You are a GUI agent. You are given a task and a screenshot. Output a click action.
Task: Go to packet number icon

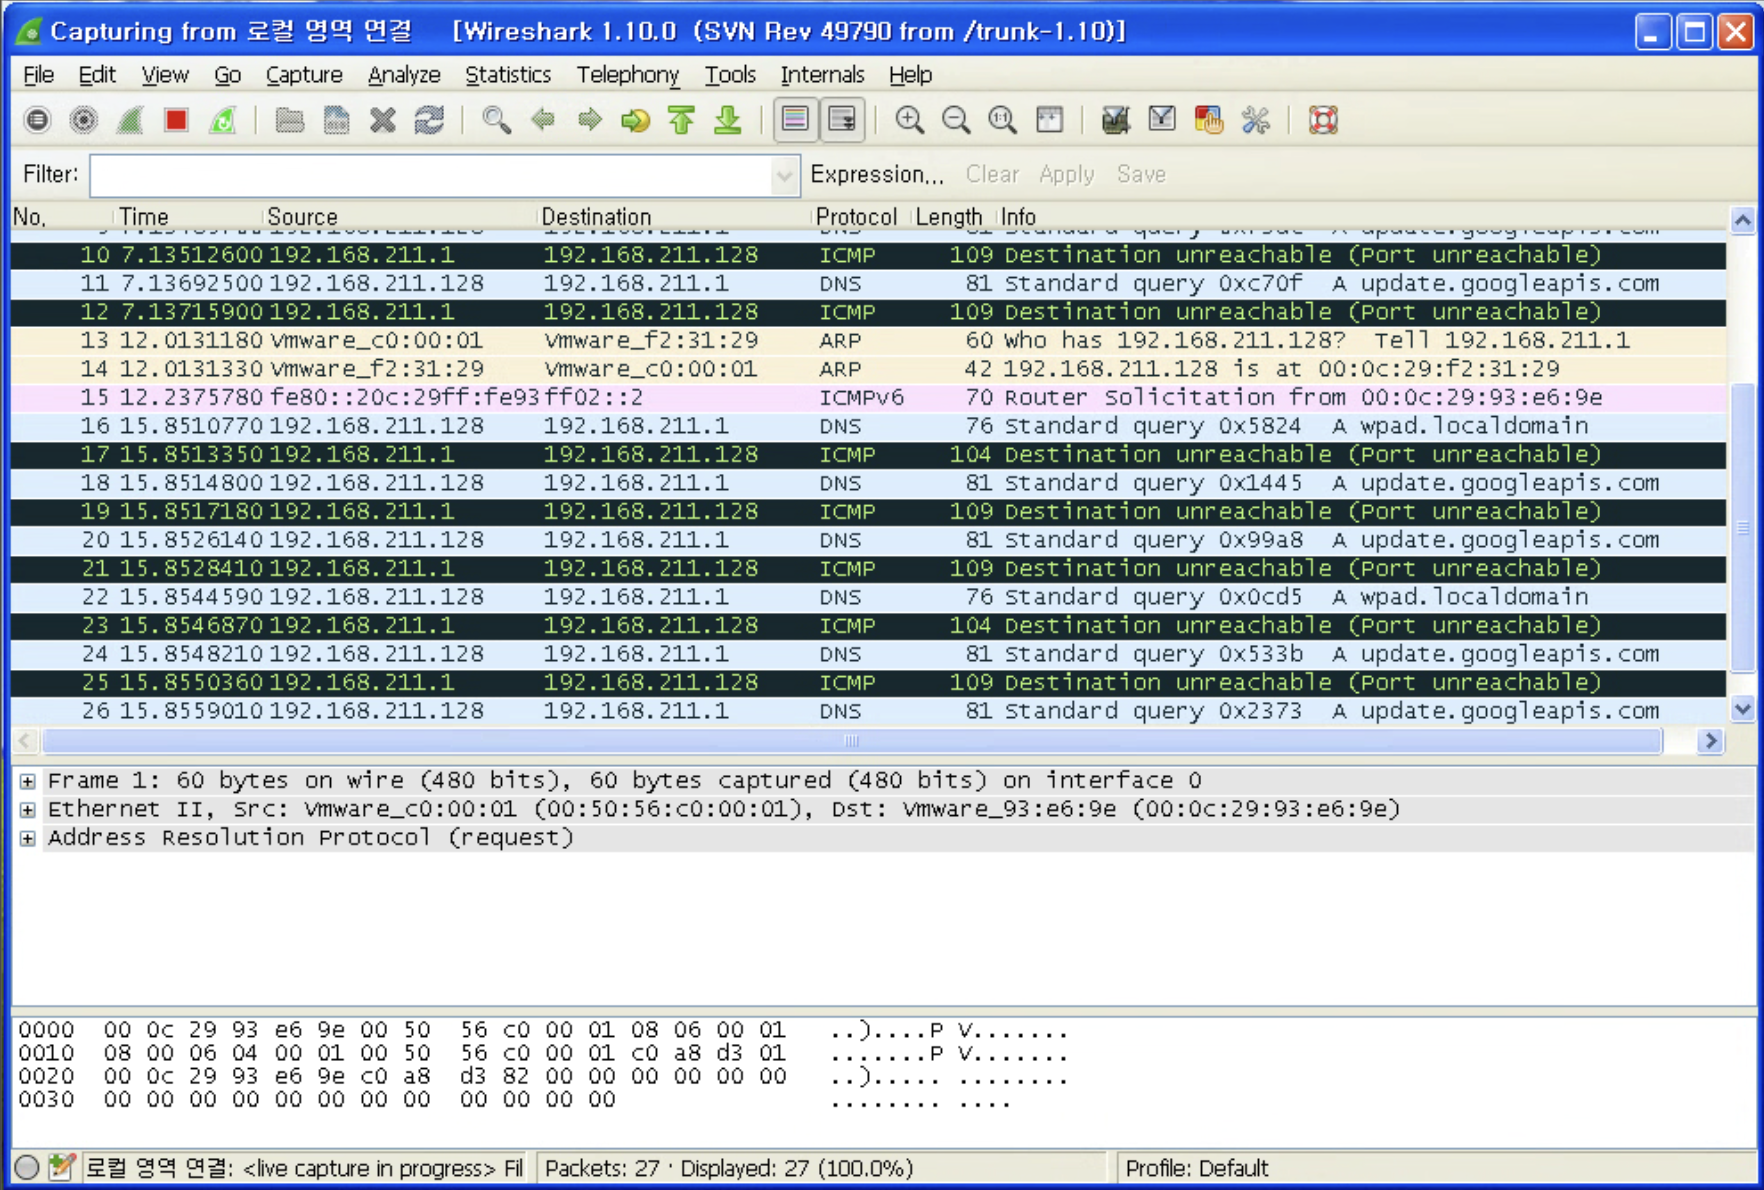[x=636, y=120]
